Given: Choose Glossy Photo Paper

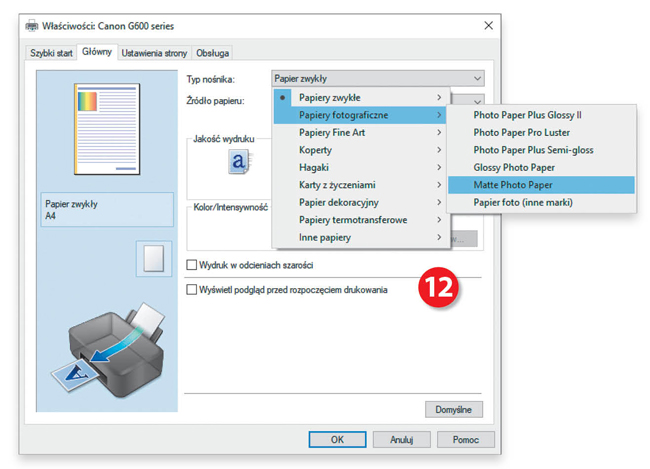Looking at the screenshot, I should [541, 167].
